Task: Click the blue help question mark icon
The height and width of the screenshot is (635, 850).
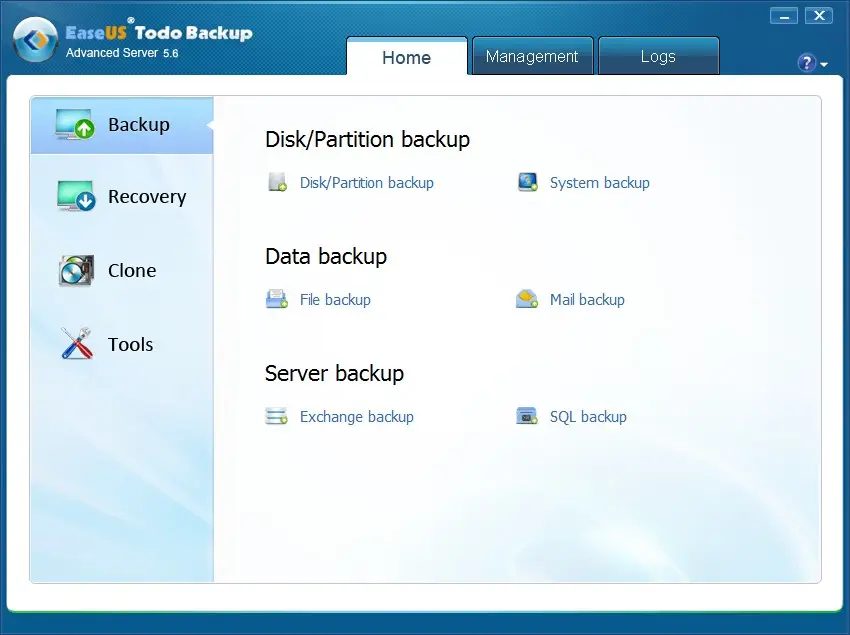Action: coord(807,63)
